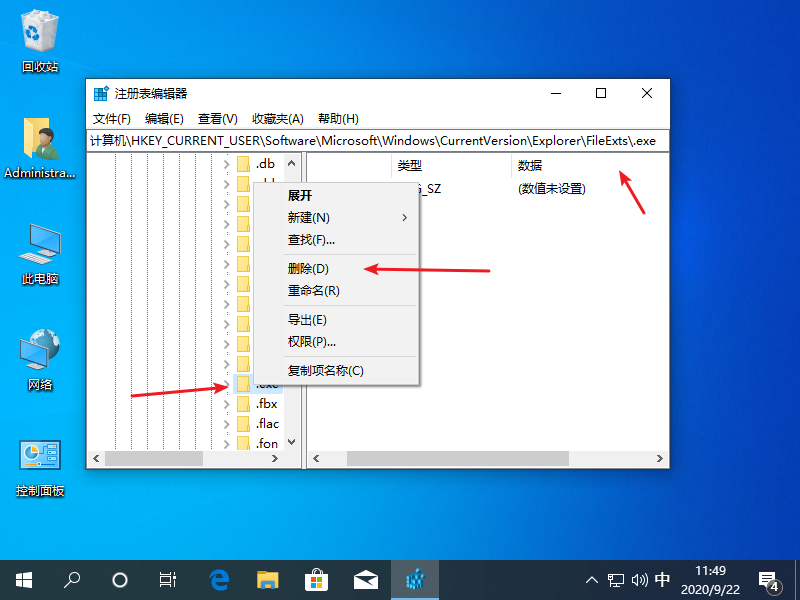Open the Mail app in taskbar
This screenshot has width=800, height=600.
365,579
